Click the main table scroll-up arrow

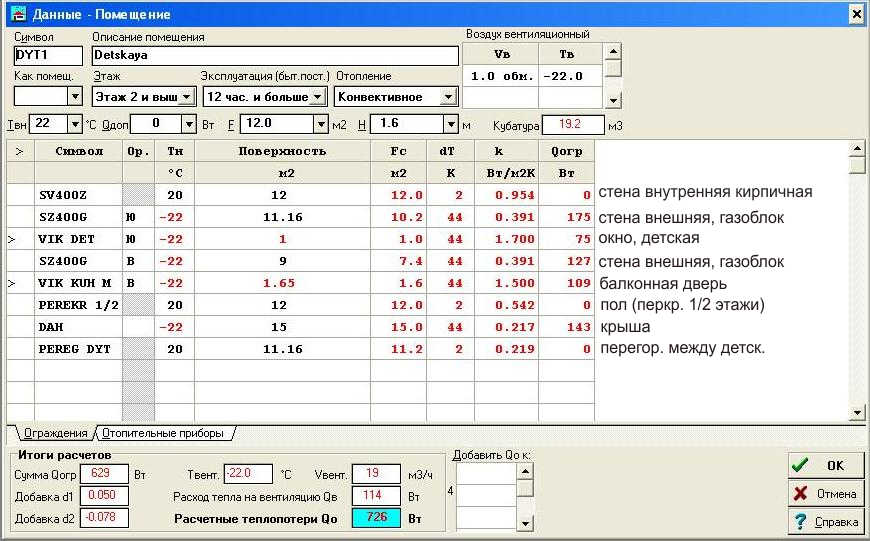(x=857, y=148)
